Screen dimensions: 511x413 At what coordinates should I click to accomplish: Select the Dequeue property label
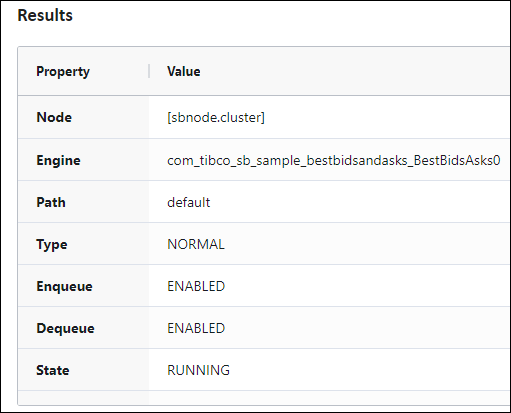pos(66,329)
